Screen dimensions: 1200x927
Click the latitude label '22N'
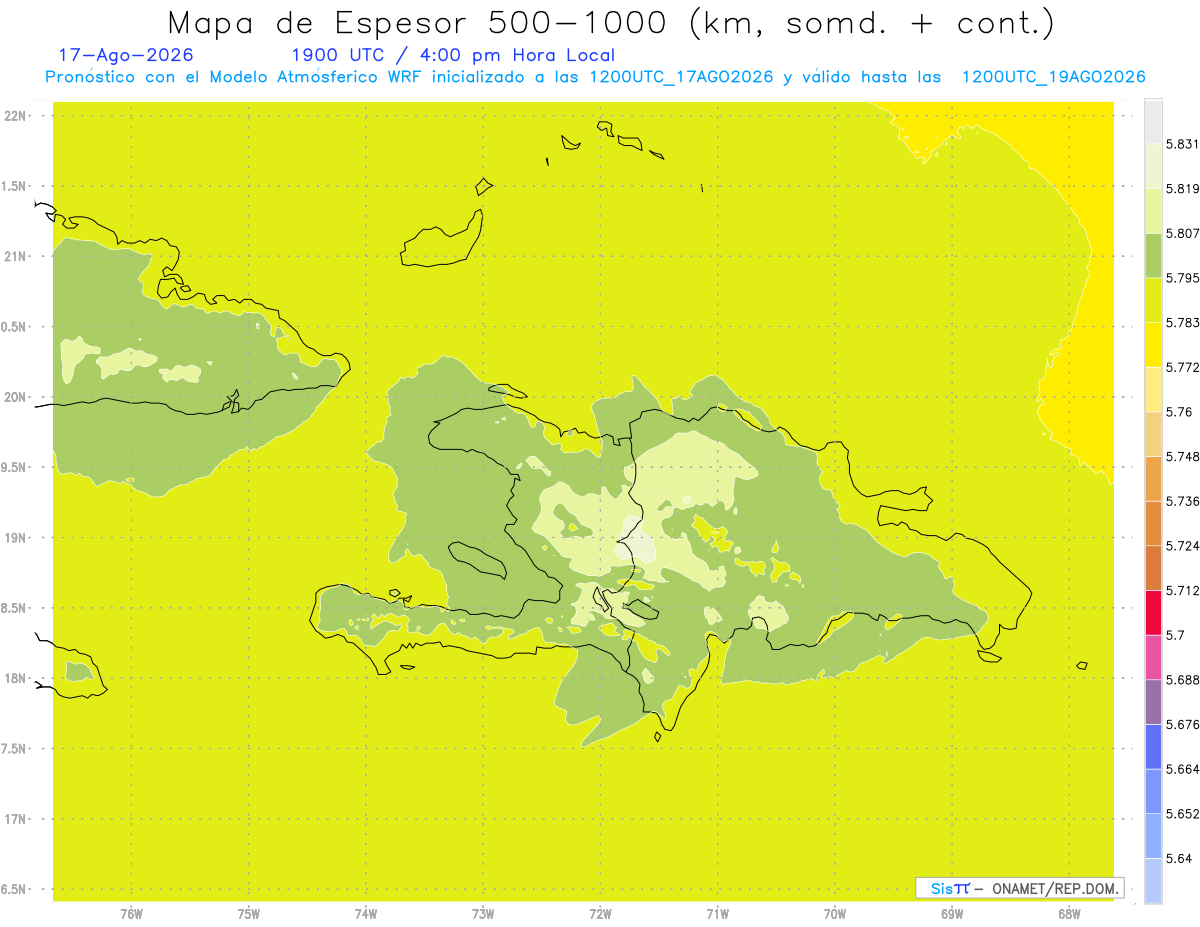pos(15,116)
